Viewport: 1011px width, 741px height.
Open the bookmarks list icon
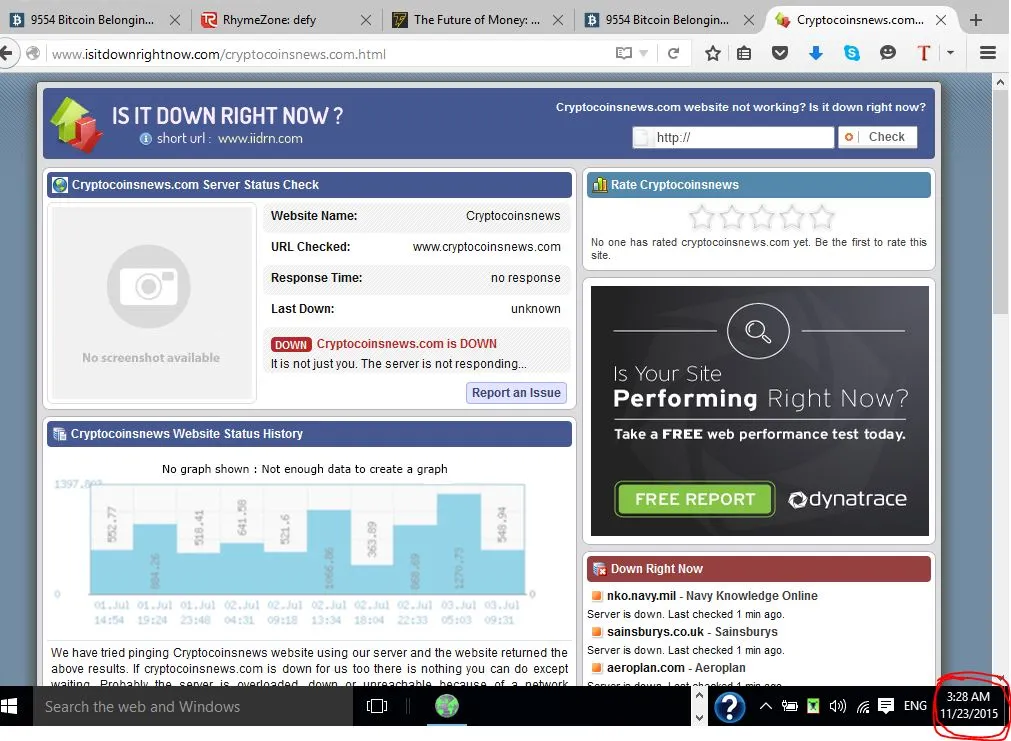[744, 54]
